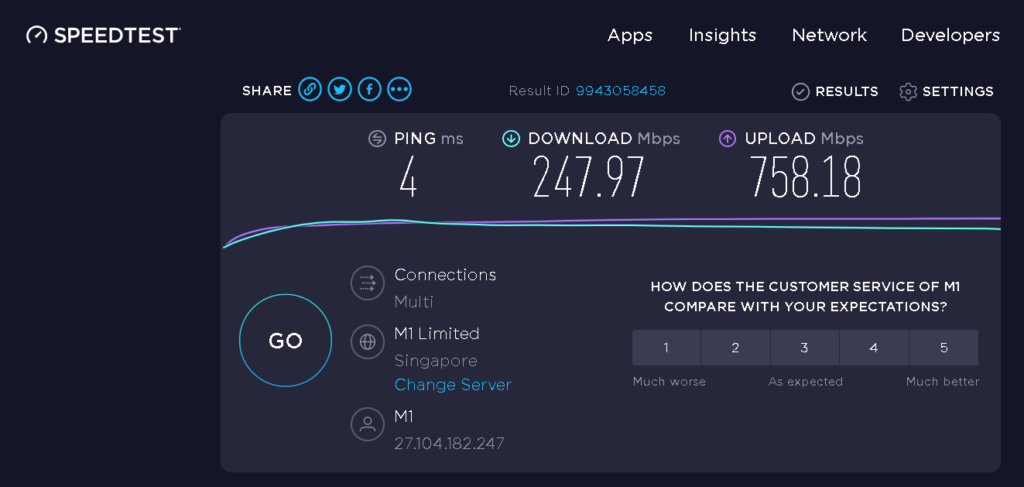Click the M1 provider name above the IP address
The image size is (1024, 487).
click(x=404, y=416)
